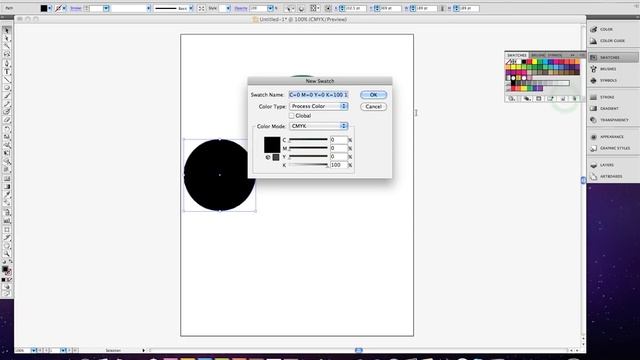Click Cancel in New Swatch dialog
The width and height of the screenshot is (640, 360).
click(373, 107)
